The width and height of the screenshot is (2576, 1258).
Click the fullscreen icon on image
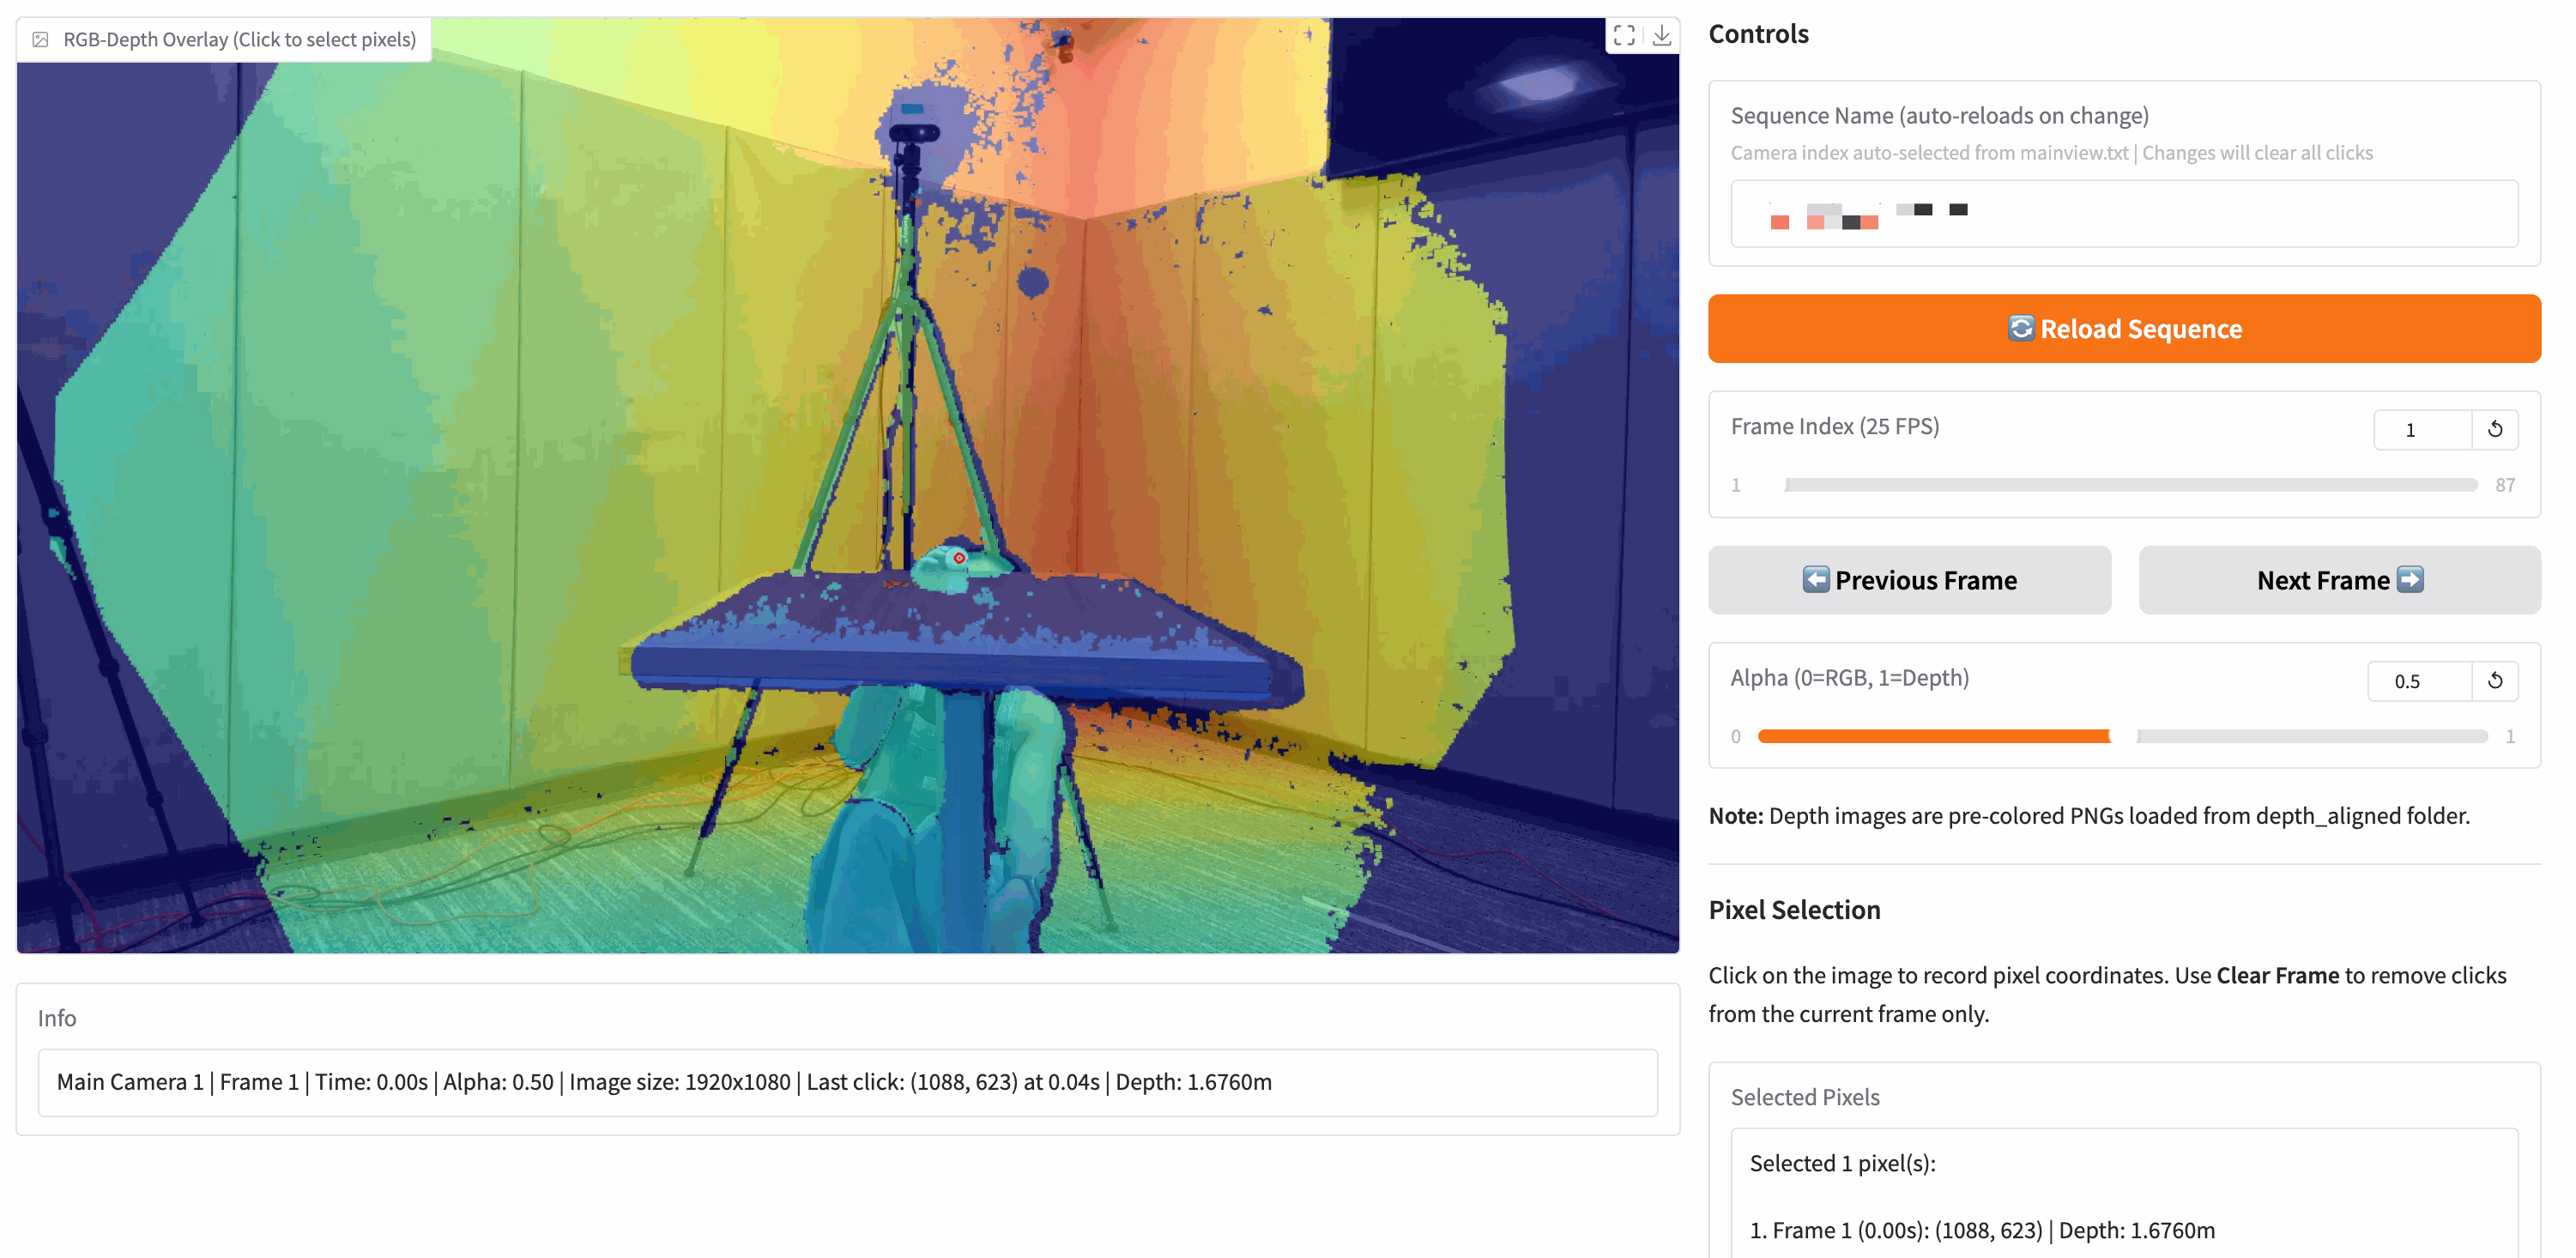[1624, 36]
